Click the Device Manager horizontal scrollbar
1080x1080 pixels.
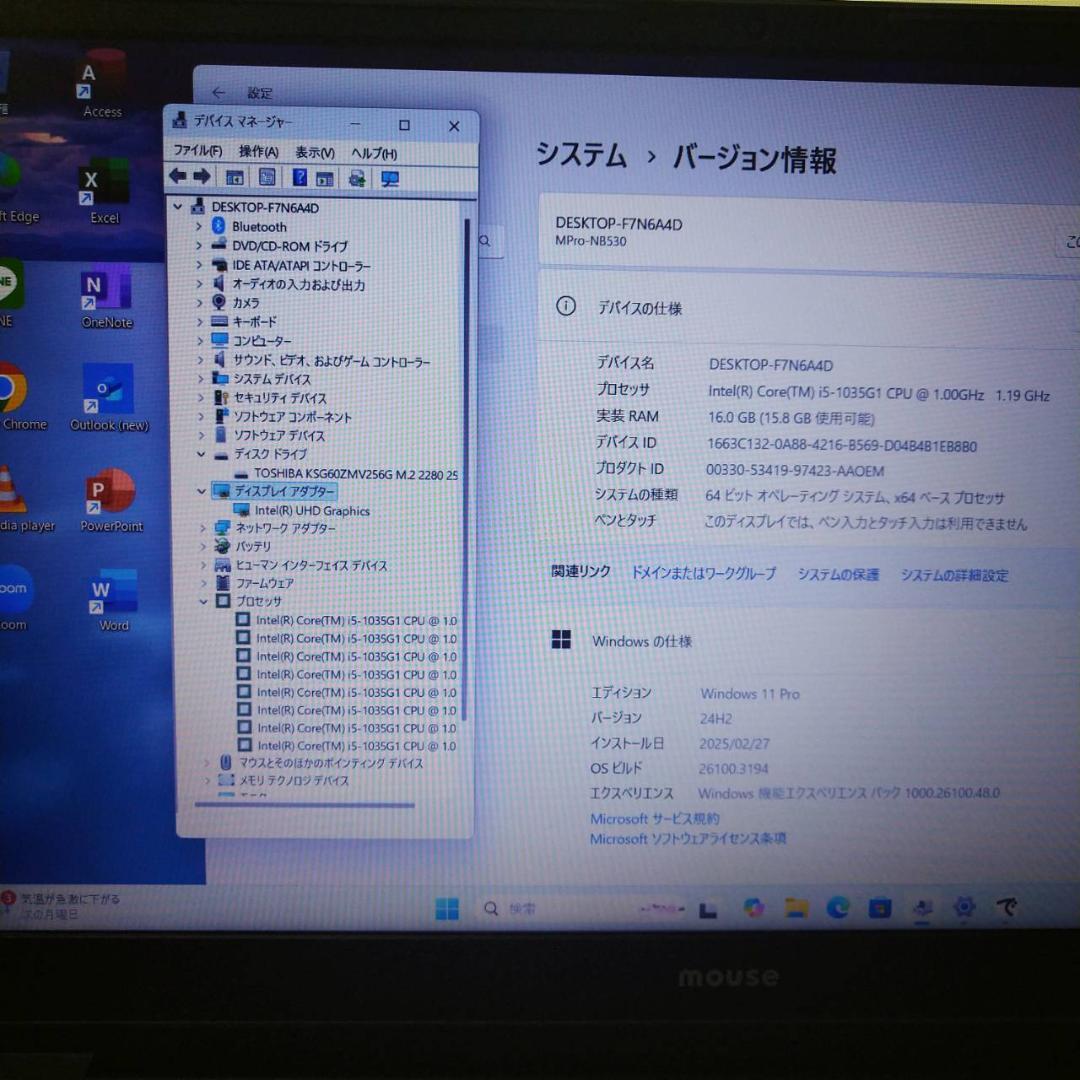coord(304,804)
